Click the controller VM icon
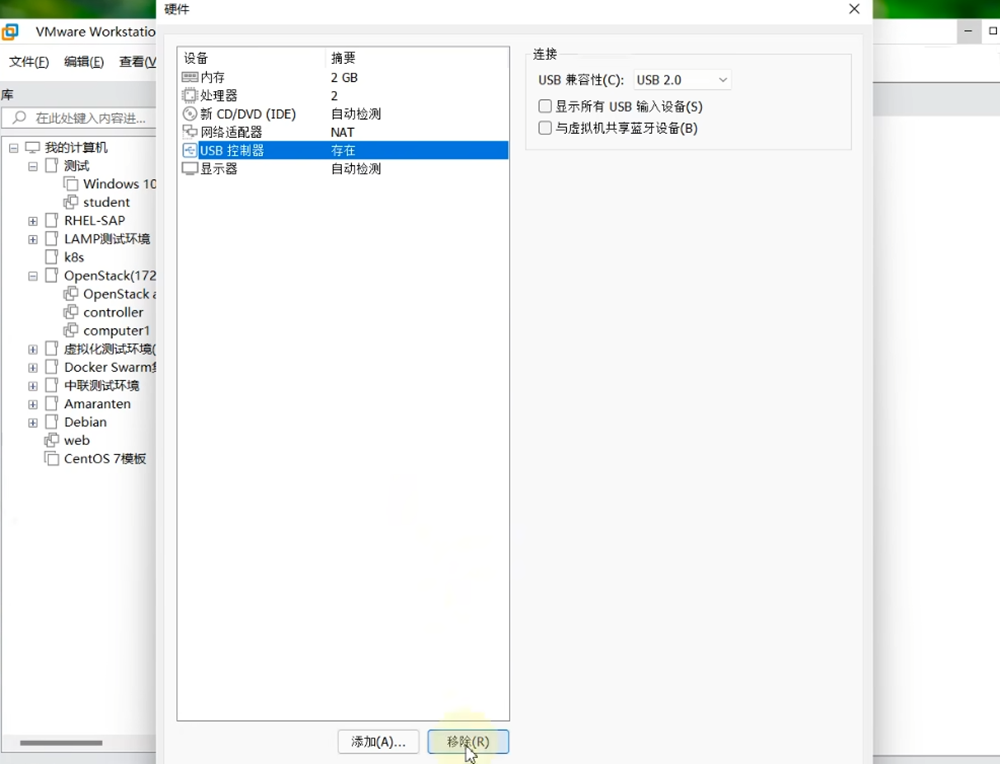Viewport: 1000px width, 764px height. 71,312
